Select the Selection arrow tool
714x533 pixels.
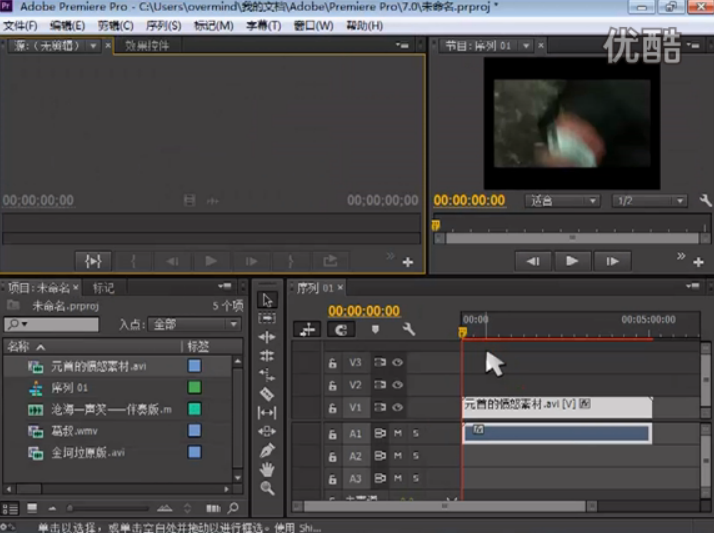(x=267, y=300)
